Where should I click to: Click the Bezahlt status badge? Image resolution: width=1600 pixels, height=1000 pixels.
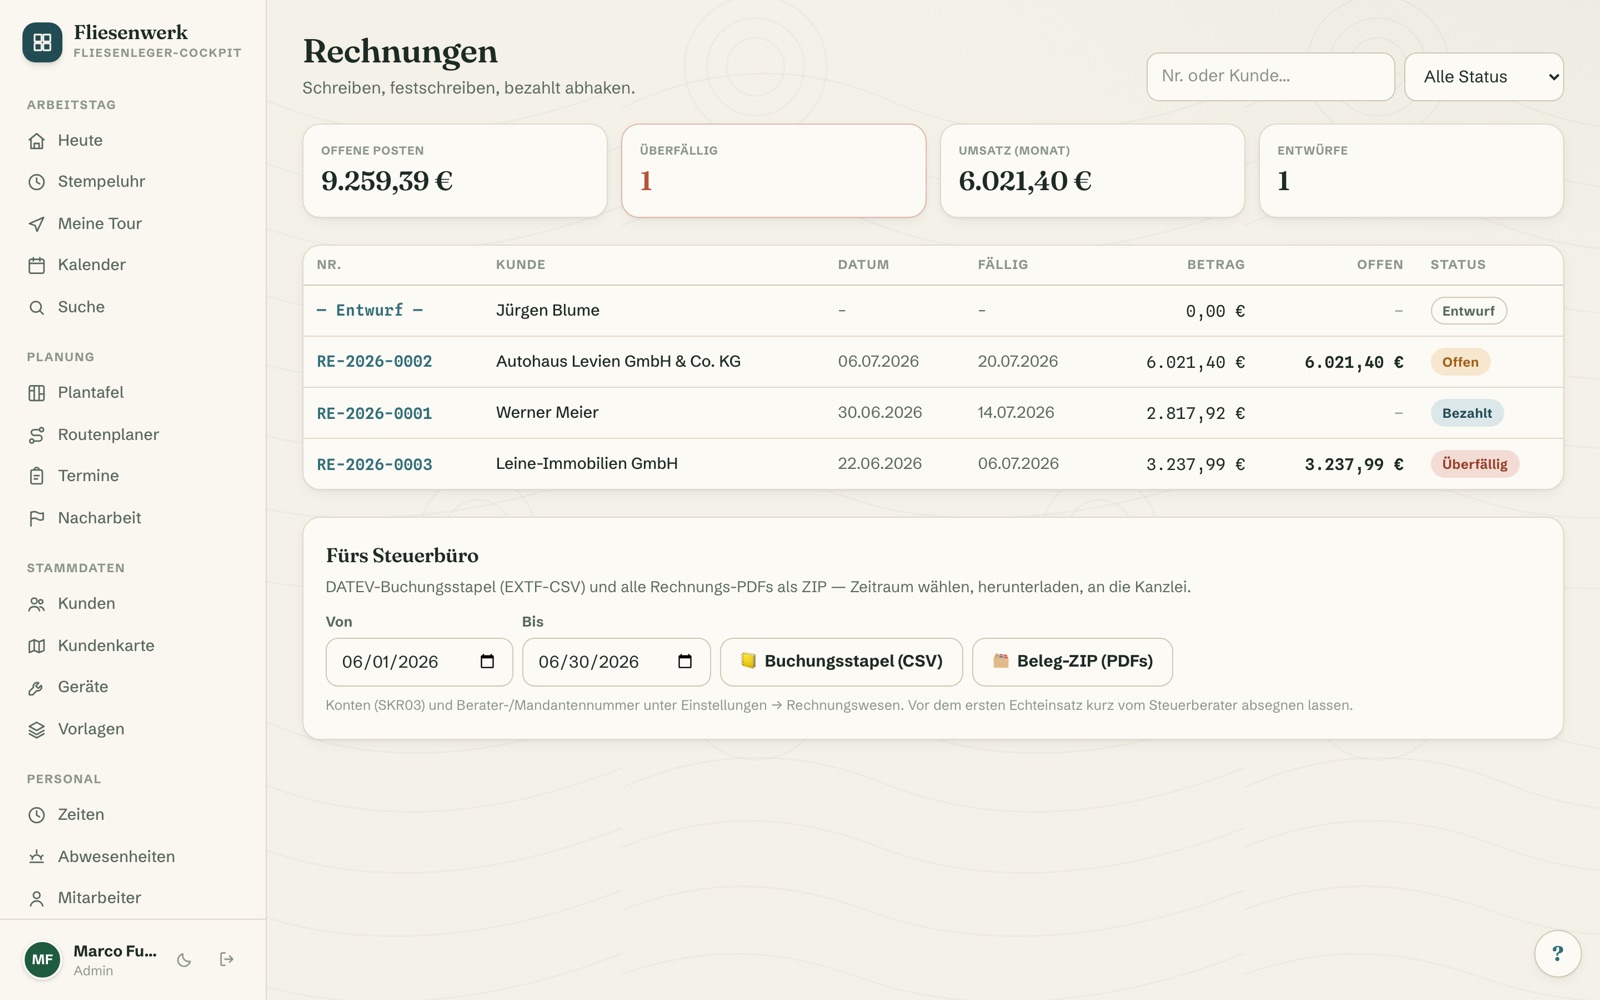point(1466,413)
